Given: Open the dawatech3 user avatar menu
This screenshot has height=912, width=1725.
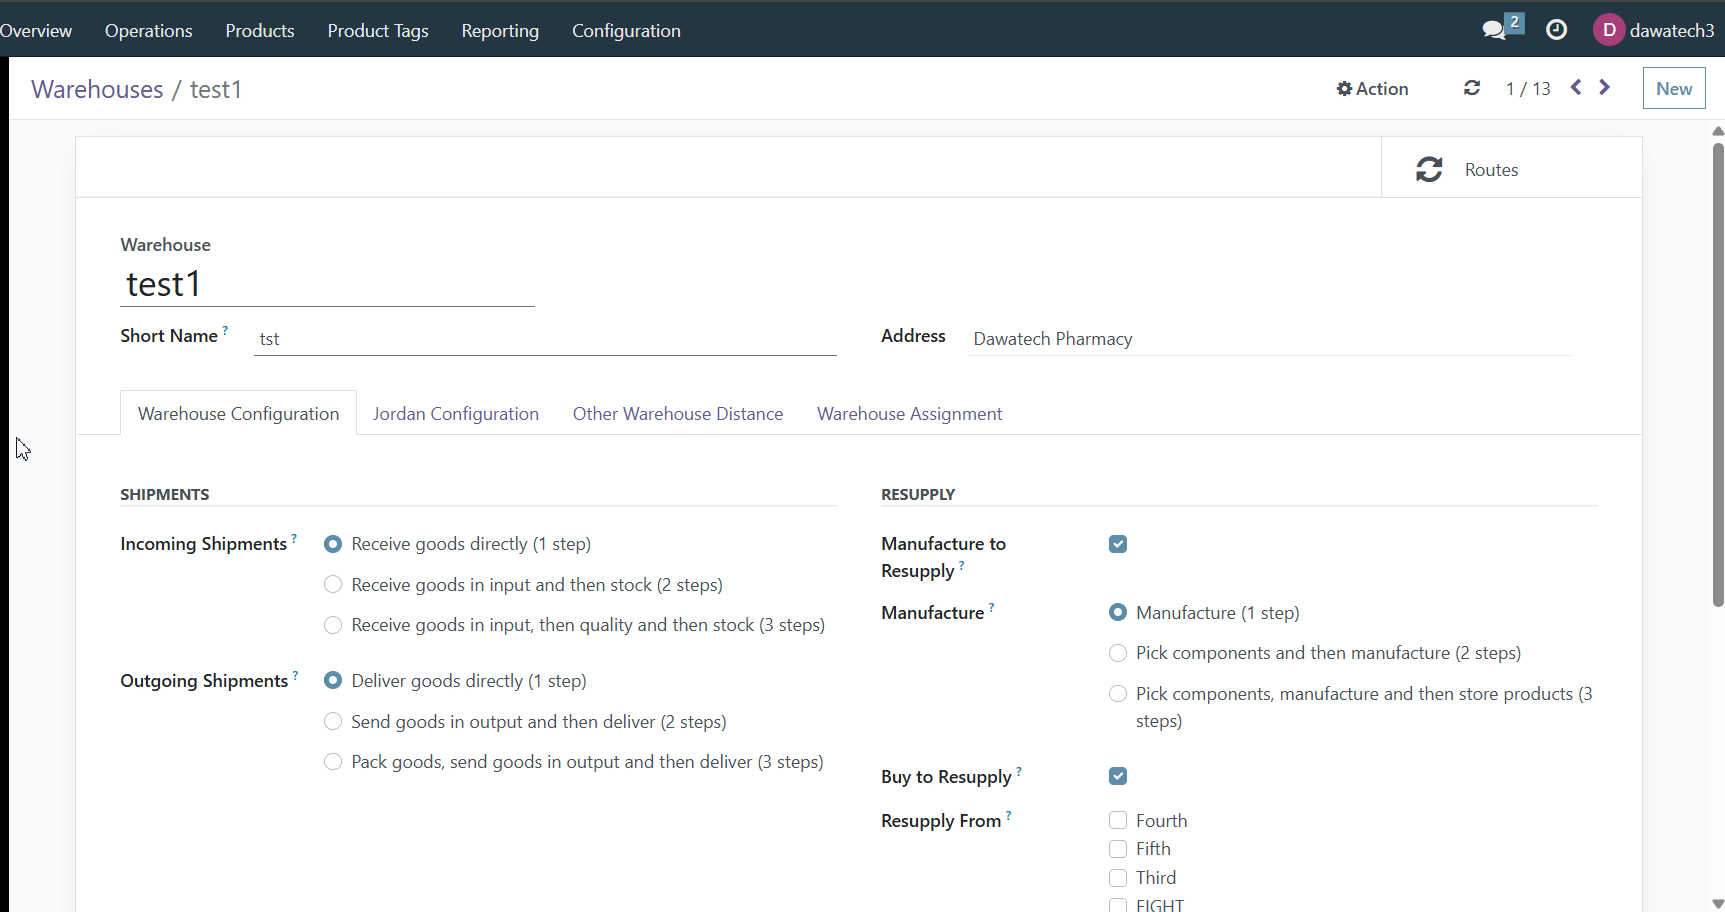Looking at the screenshot, I should [x=1608, y=30].
